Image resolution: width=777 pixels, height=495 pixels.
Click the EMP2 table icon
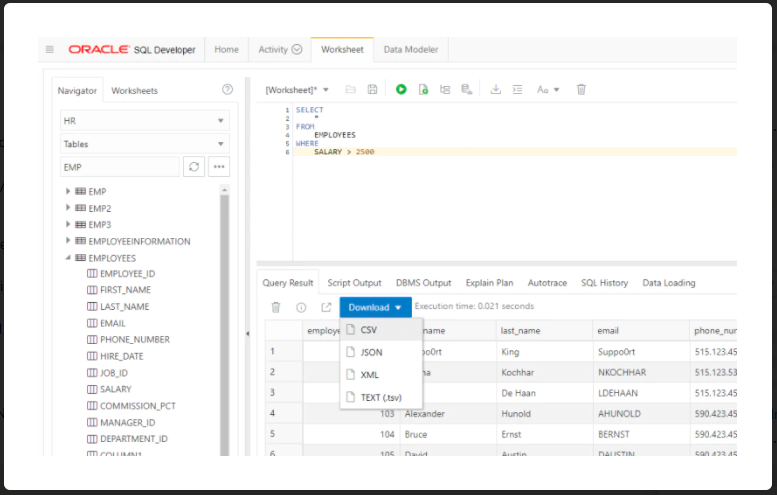click(x=80, y=208)
